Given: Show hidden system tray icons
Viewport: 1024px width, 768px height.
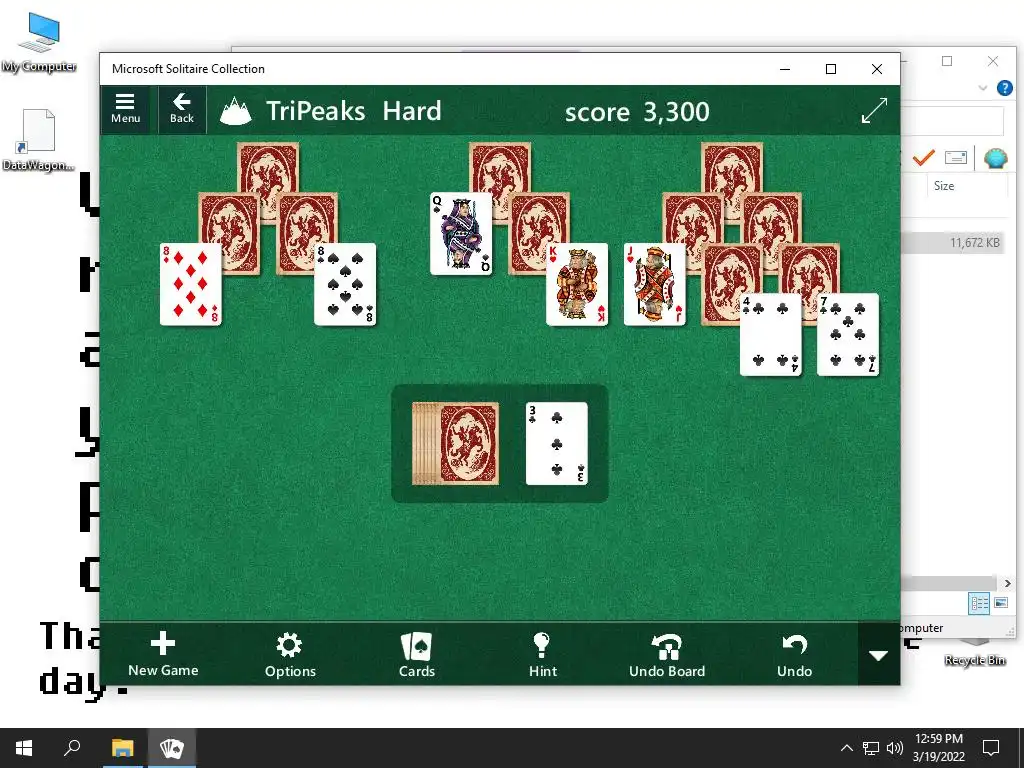Looking at the screenshot, I should 846,748.
